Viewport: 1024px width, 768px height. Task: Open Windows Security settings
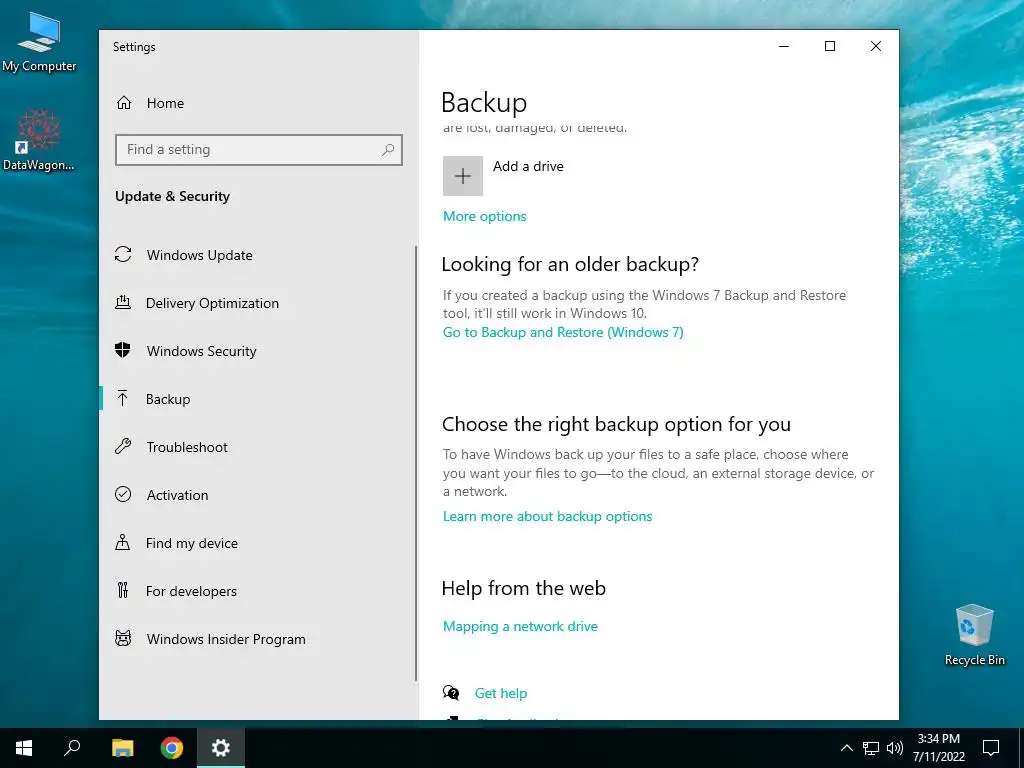coord(259,351)
